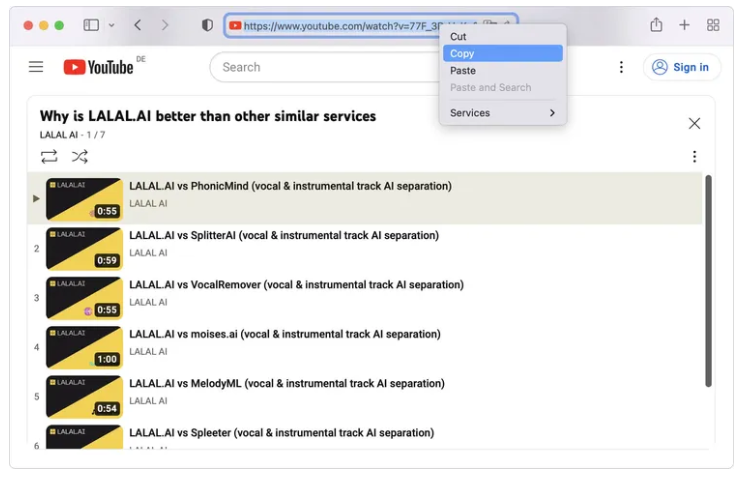Open the LALAL AI playlist link under the title
Viewport: 744px width, 482px height.
tap(59, 135)
